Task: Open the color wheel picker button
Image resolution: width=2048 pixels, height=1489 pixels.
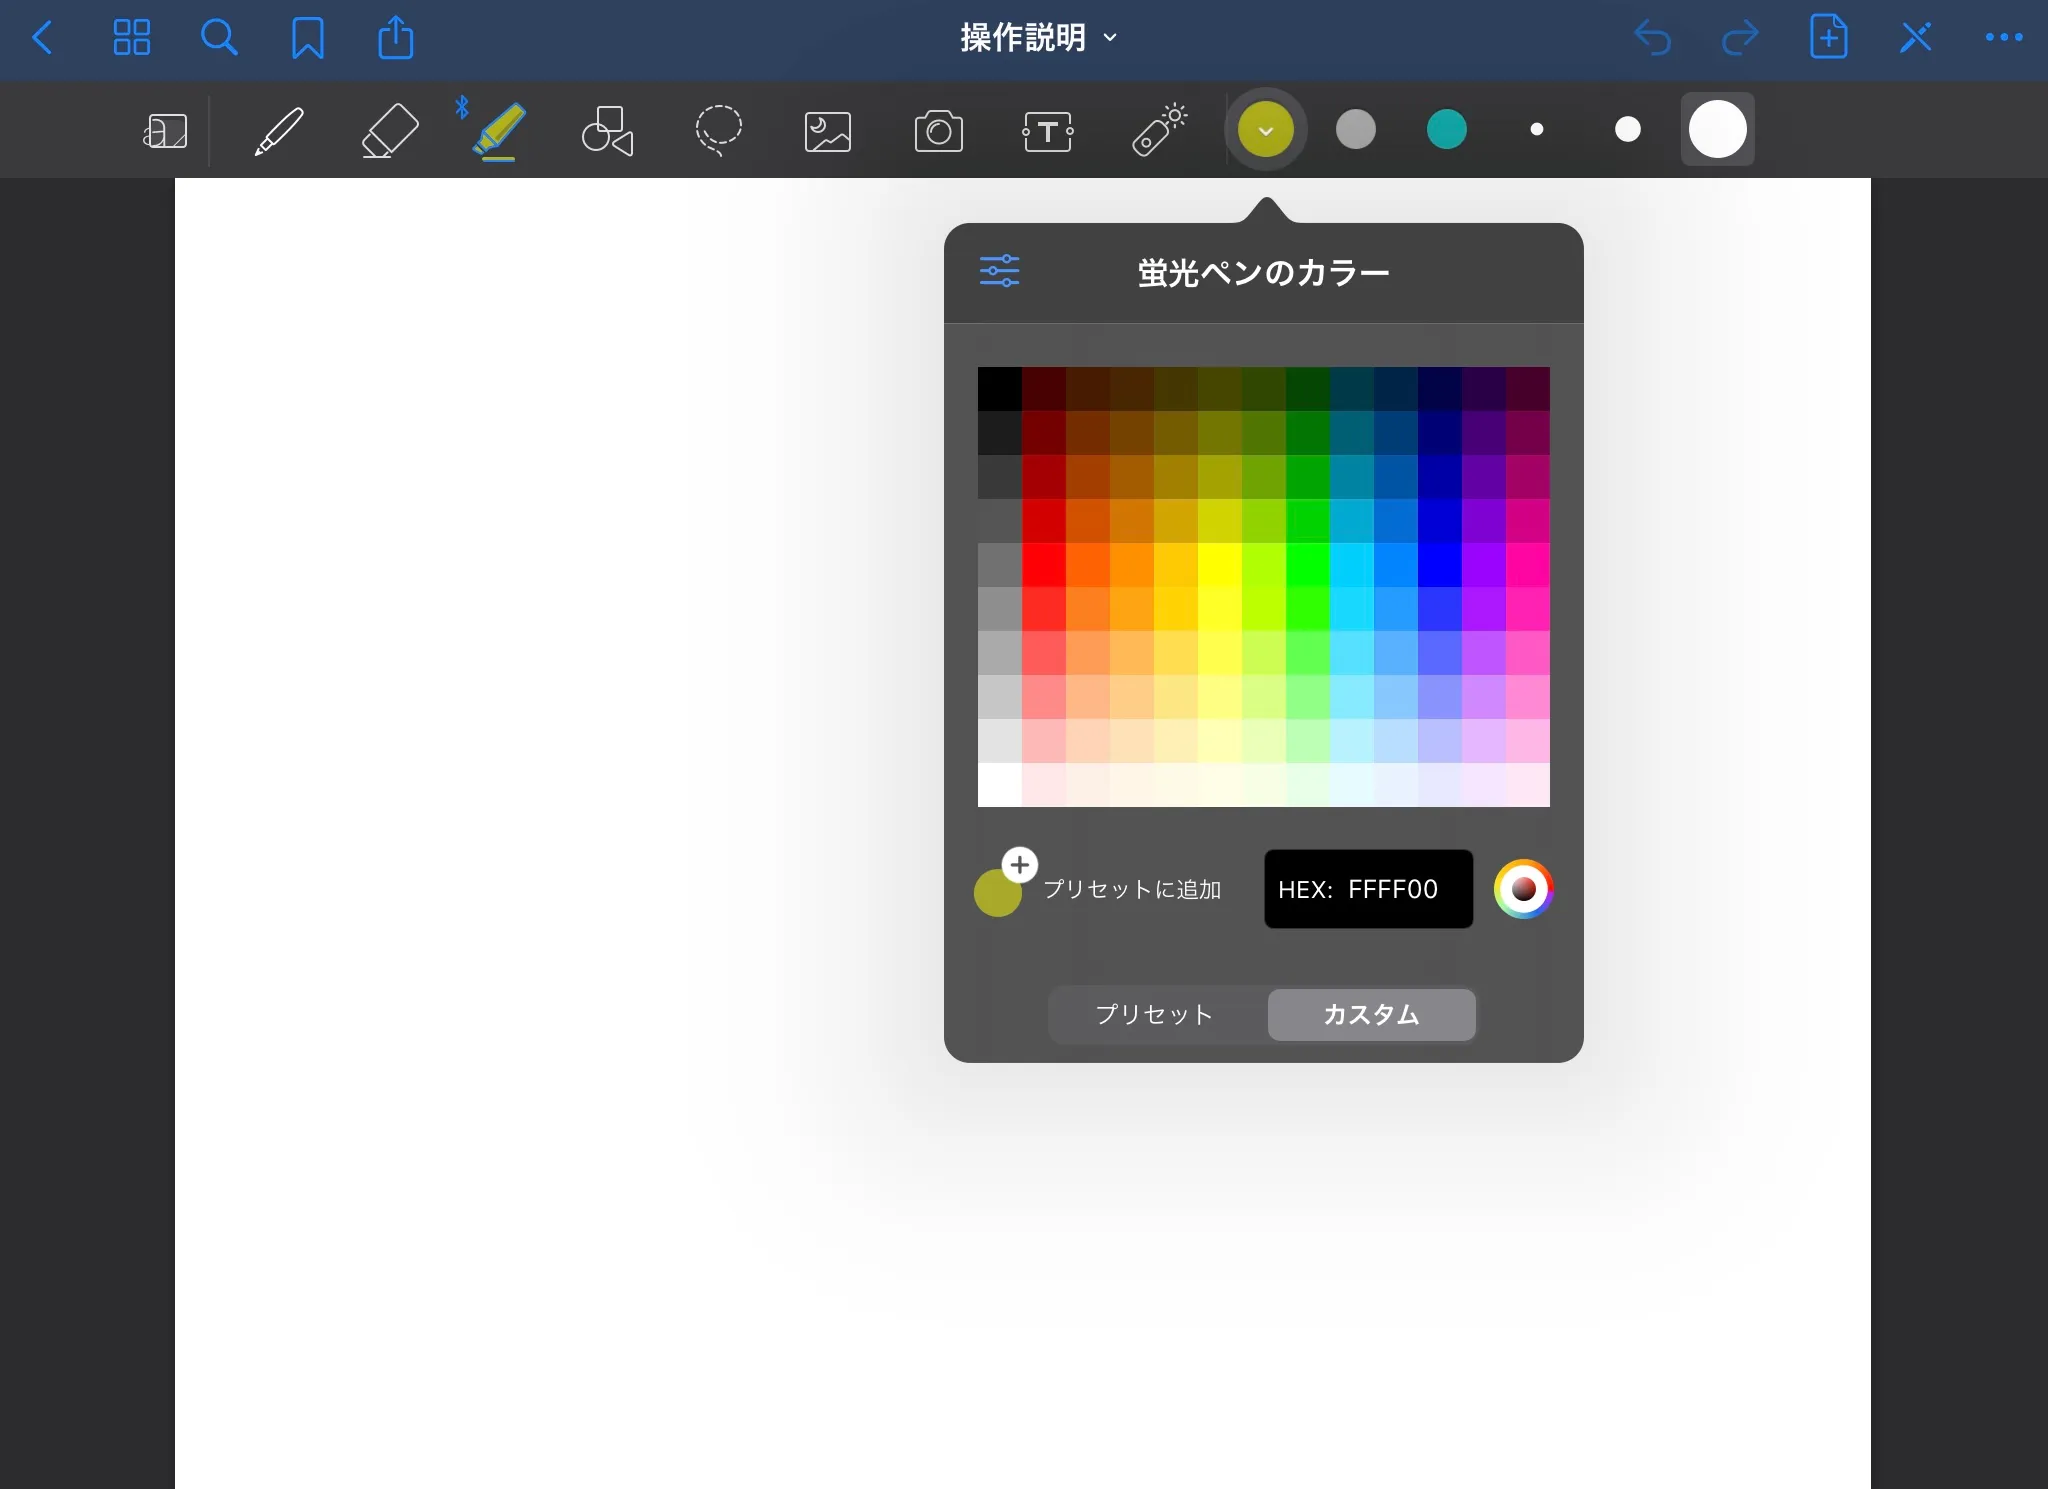Action: tap(1523, 888)
